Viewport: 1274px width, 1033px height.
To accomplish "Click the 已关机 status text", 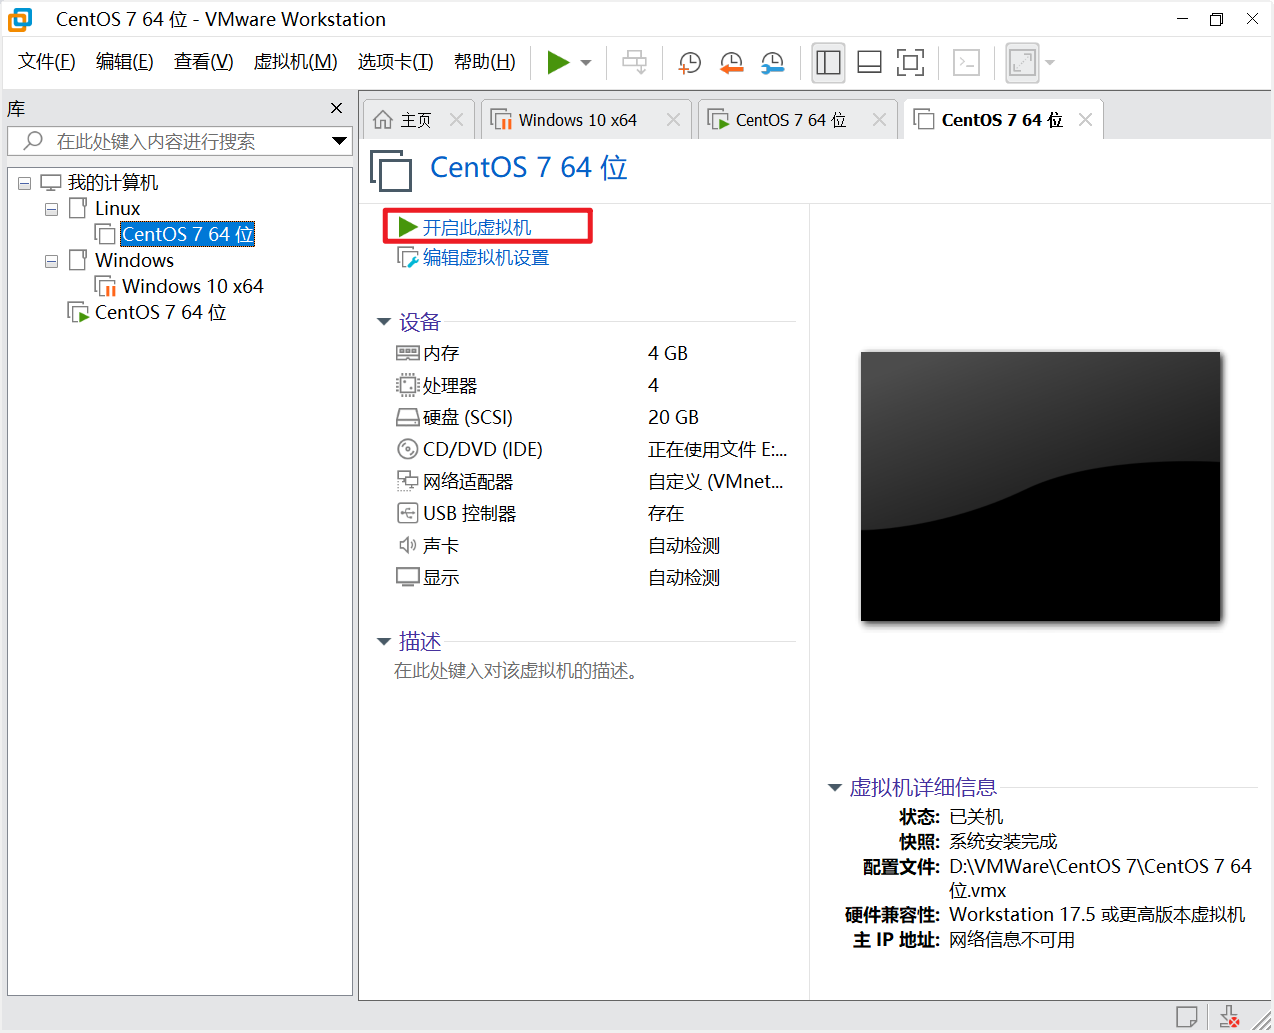I will click(976, 817).
